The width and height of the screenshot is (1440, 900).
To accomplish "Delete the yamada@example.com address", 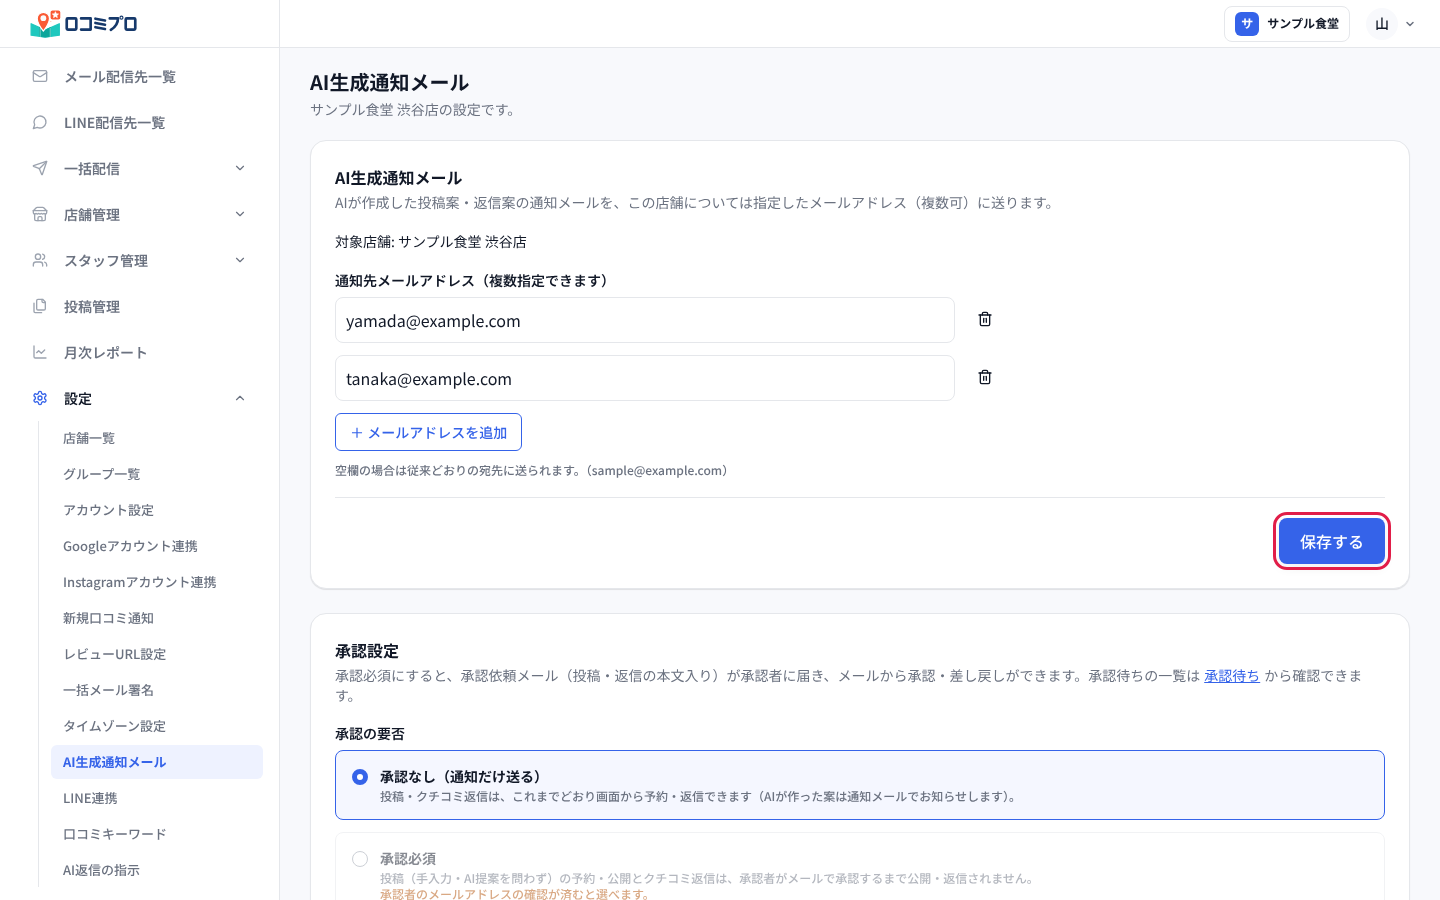I will [x=985, y=319].
